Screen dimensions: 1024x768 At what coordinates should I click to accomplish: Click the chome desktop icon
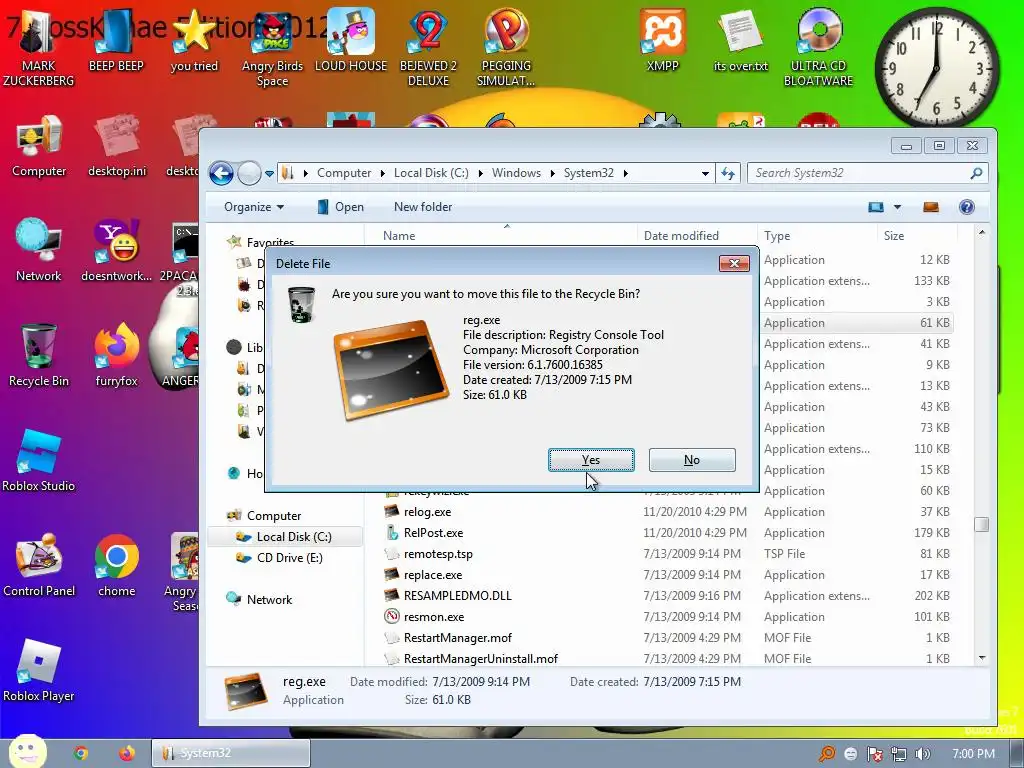coord(116,566)
